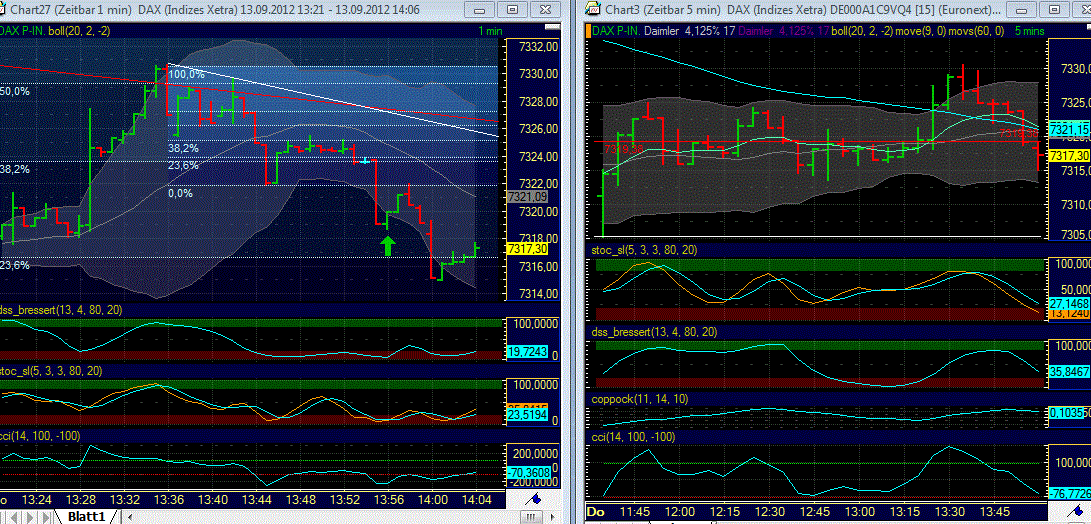Viewport: 1091px width, 524px height.
Task: Close the Chart27 window
Action: 545,10
